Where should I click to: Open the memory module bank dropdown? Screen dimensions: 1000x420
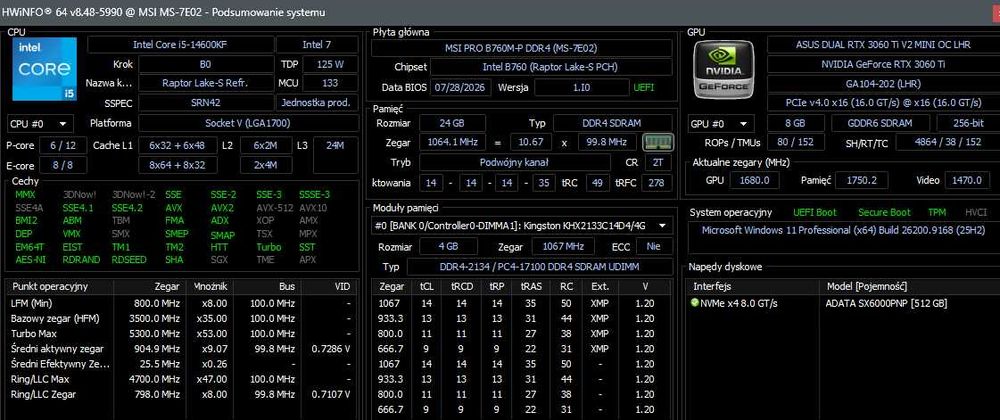click(522, 226)
